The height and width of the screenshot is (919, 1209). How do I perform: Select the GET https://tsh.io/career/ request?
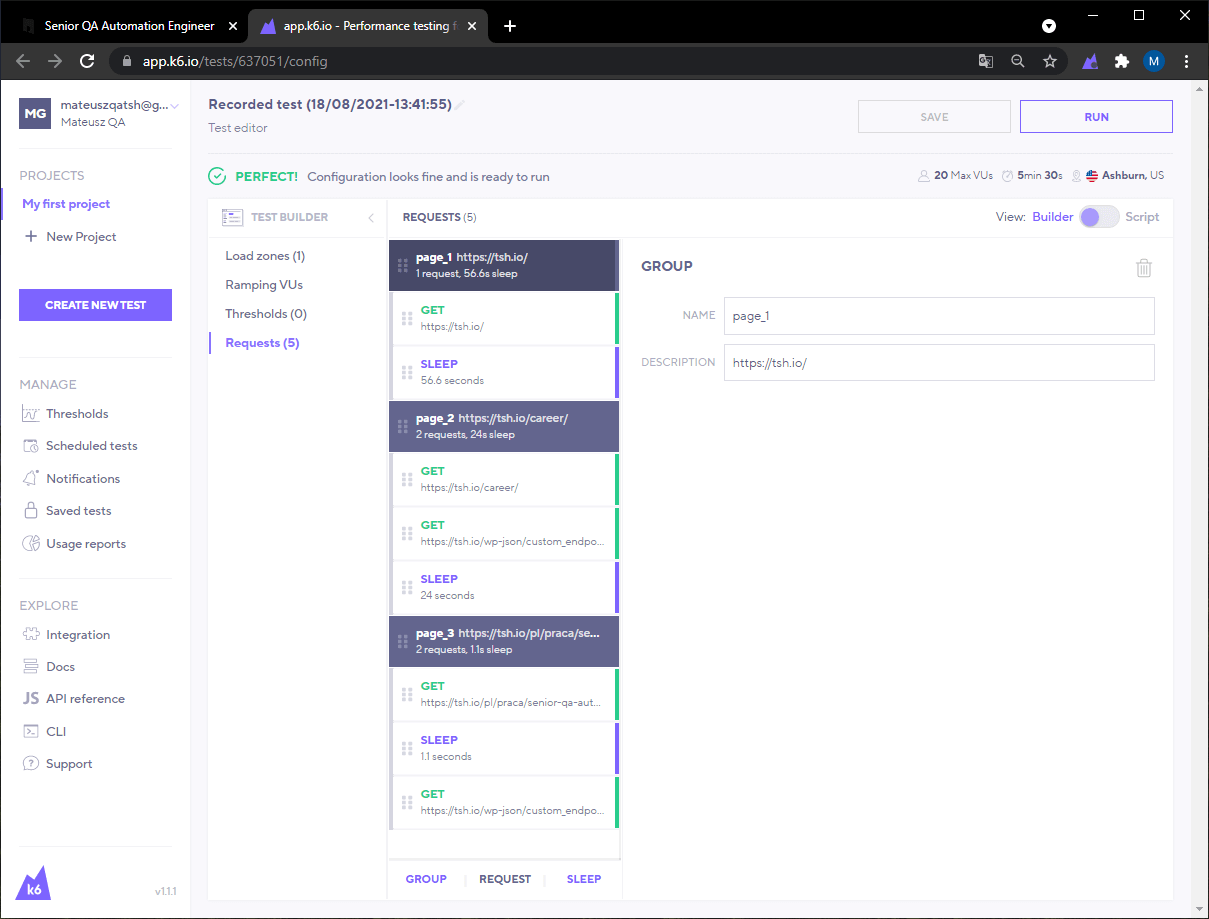[x=505, y=479]
